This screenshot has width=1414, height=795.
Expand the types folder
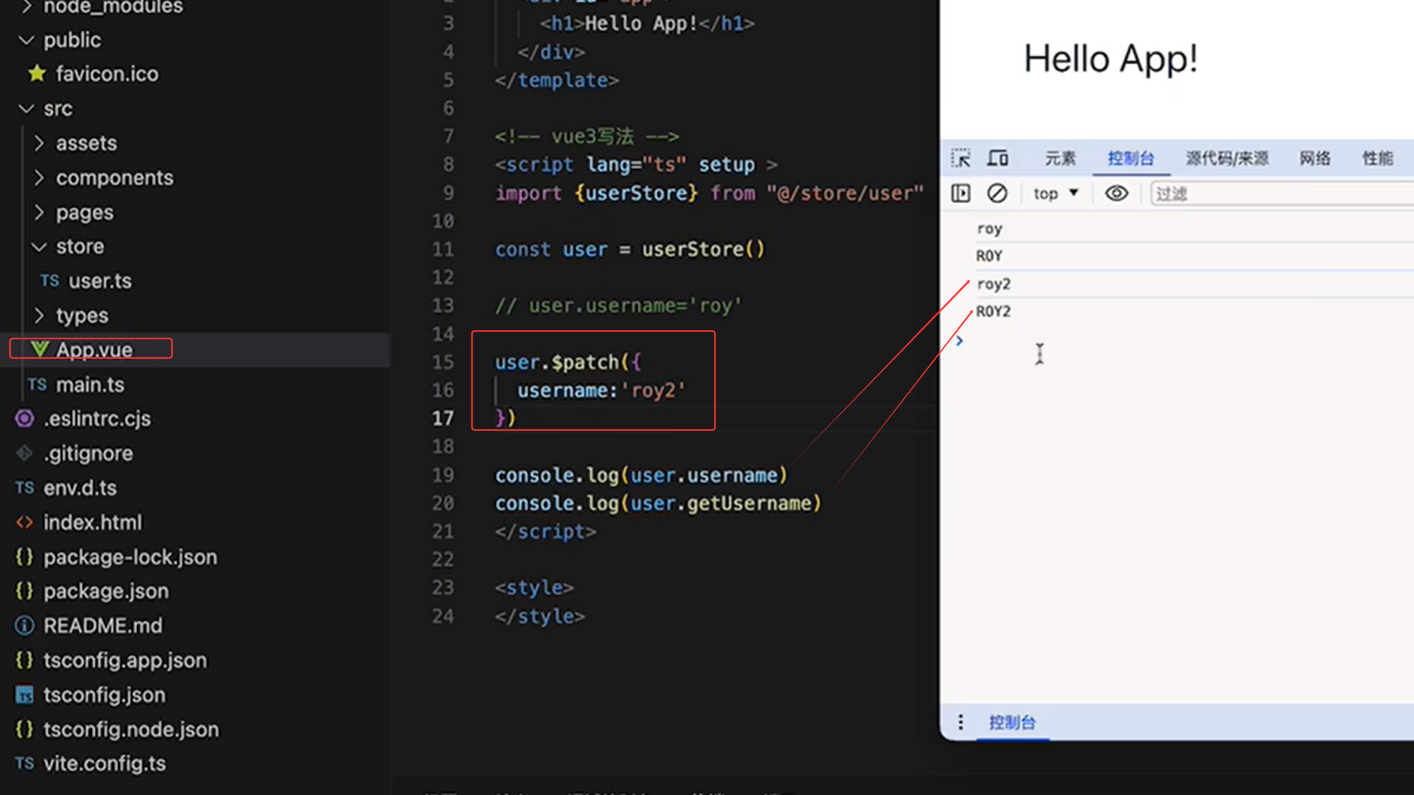pyautogui.click(x=39, y=315)
